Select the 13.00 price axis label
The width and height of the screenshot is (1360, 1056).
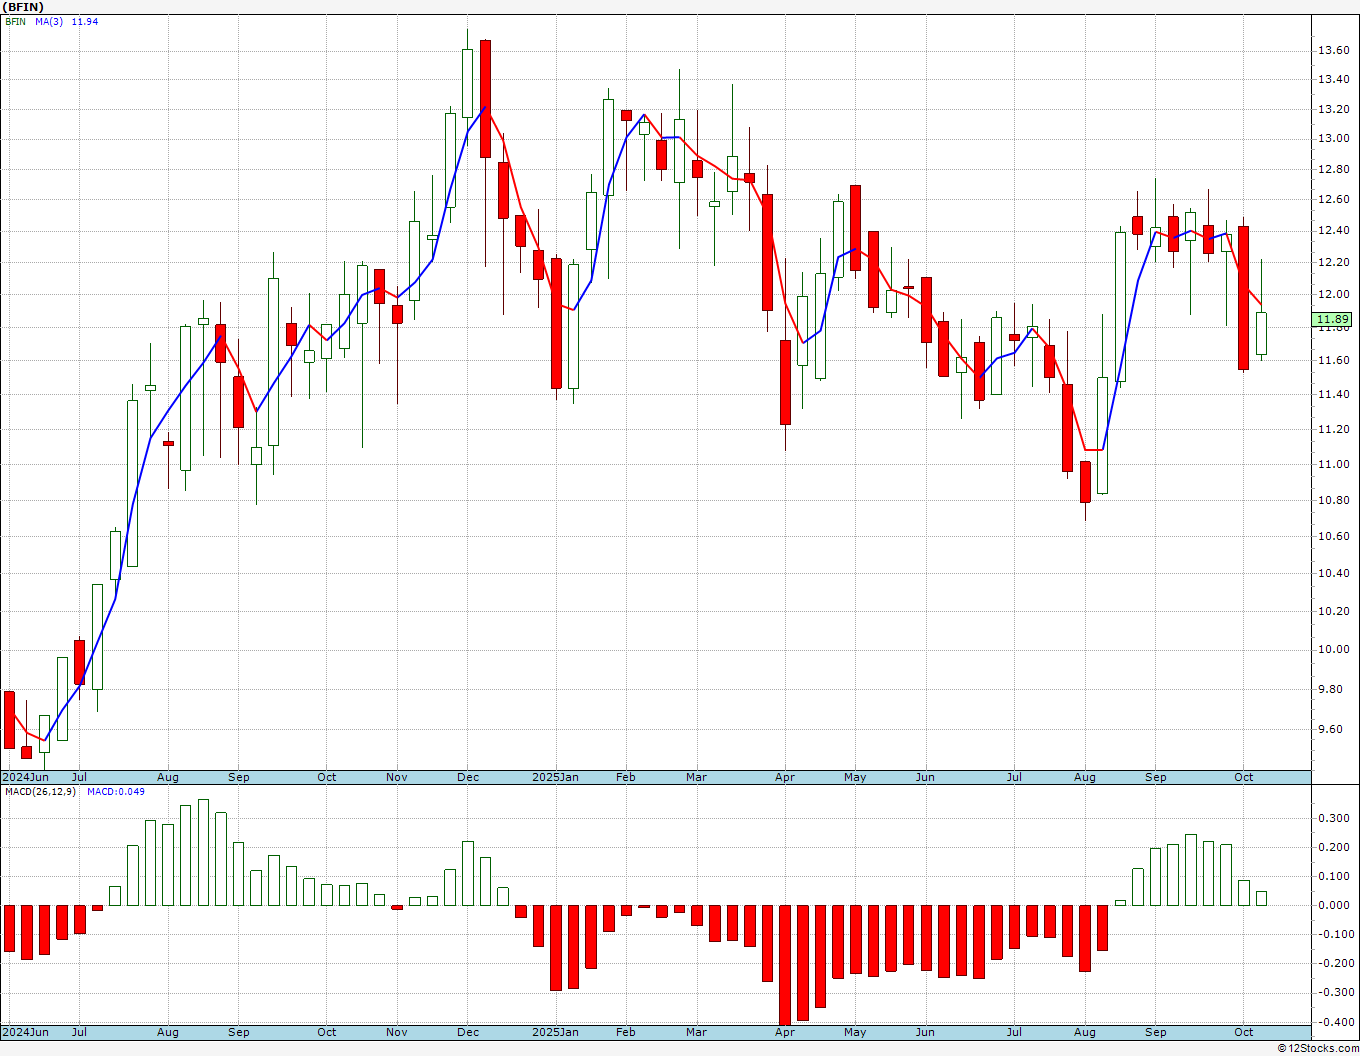[x=1334, y=139]
